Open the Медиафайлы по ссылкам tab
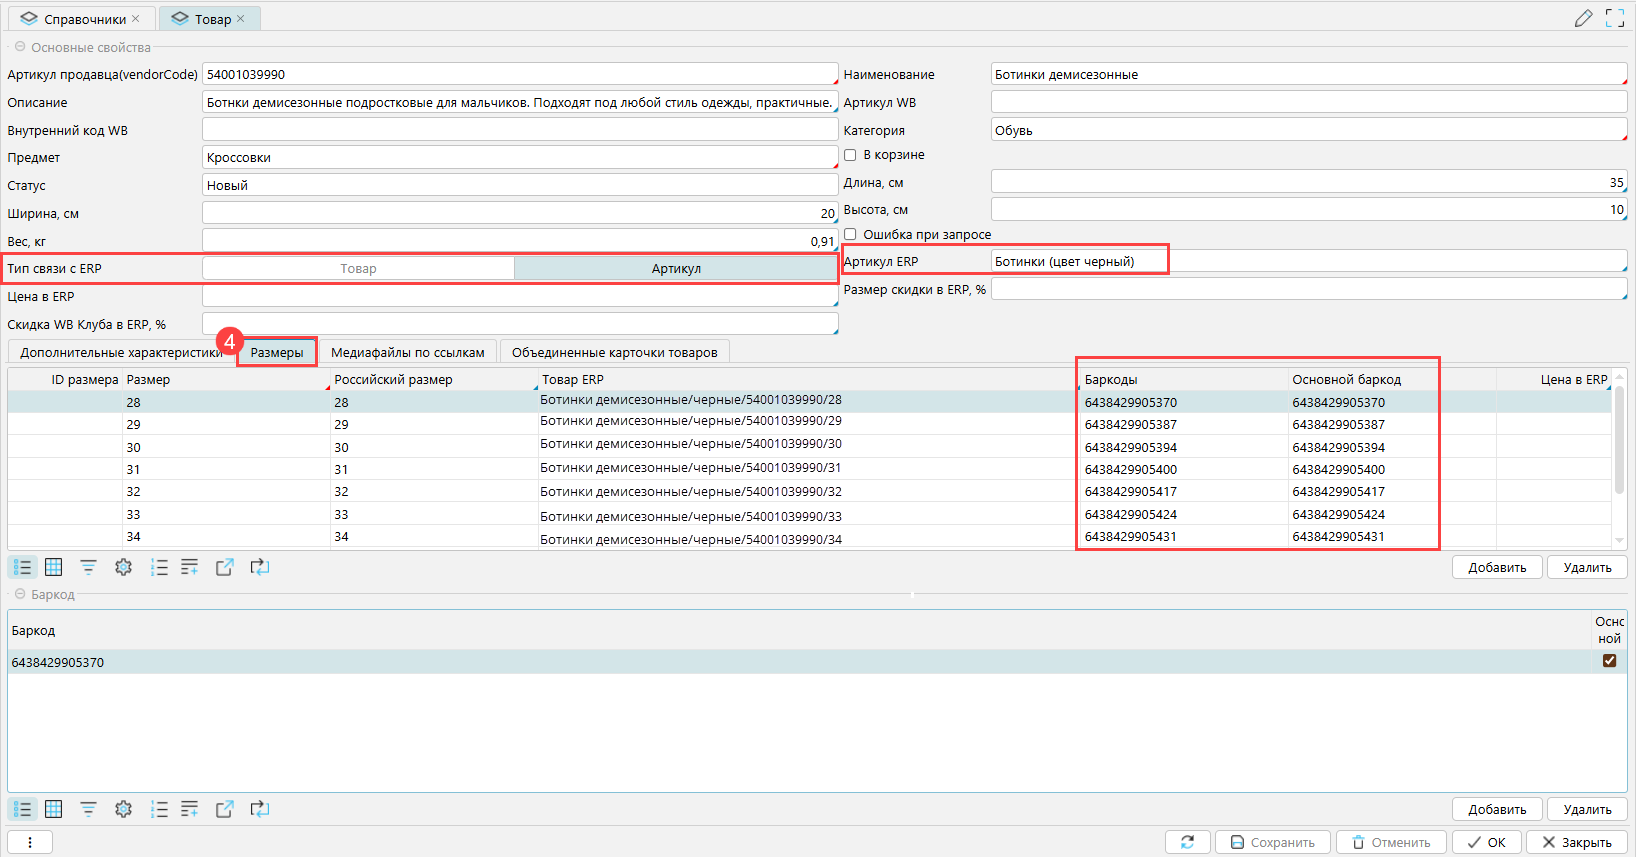This screenshot has width=1636, height=857. pyautogui.click(x=408, y=352)
